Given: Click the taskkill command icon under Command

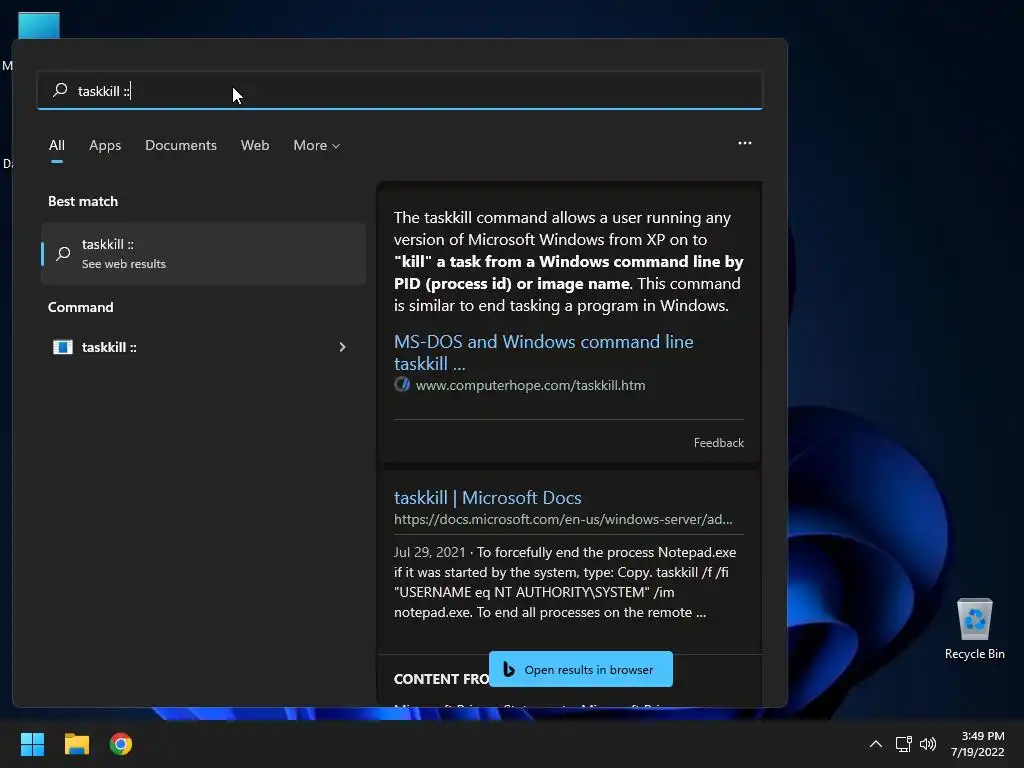Looking at the screenshot, I should [x=63, y=347].
